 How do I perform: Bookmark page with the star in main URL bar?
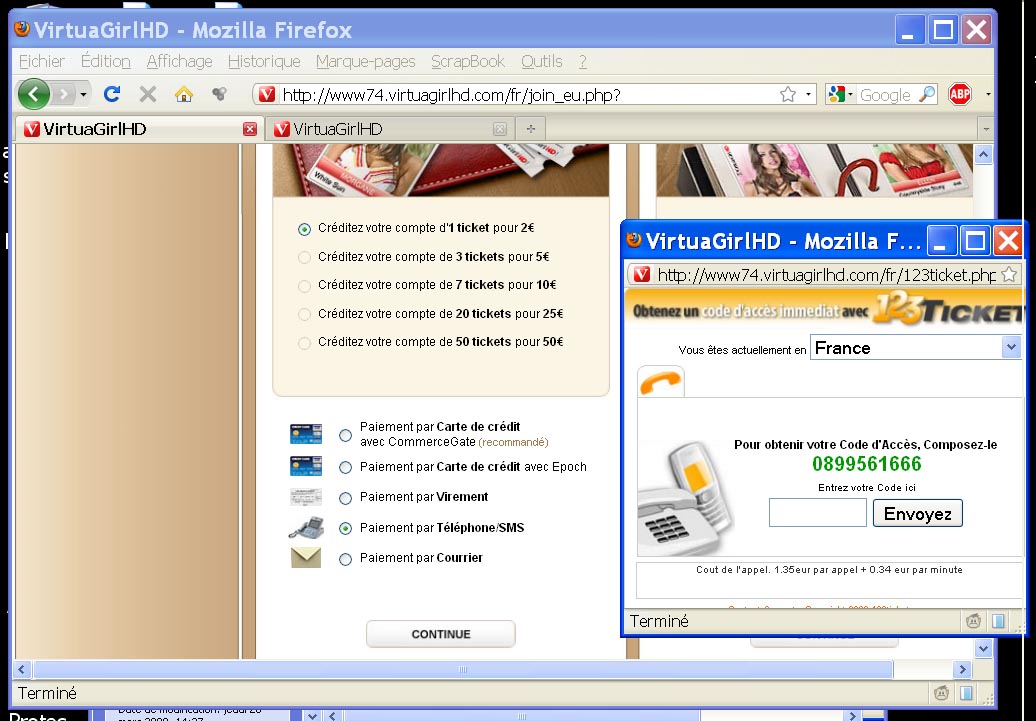[x=788, y=95]
